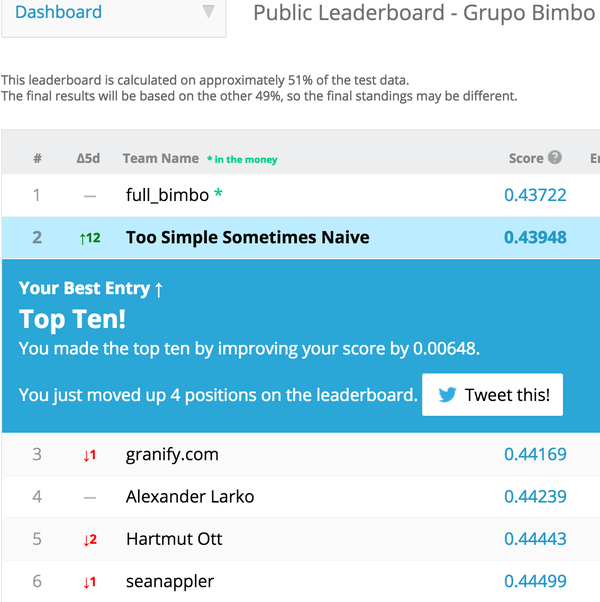Open Too Simple Sometimes Naive team
This screenshot has height=602, width=600.
coord(248,237)
